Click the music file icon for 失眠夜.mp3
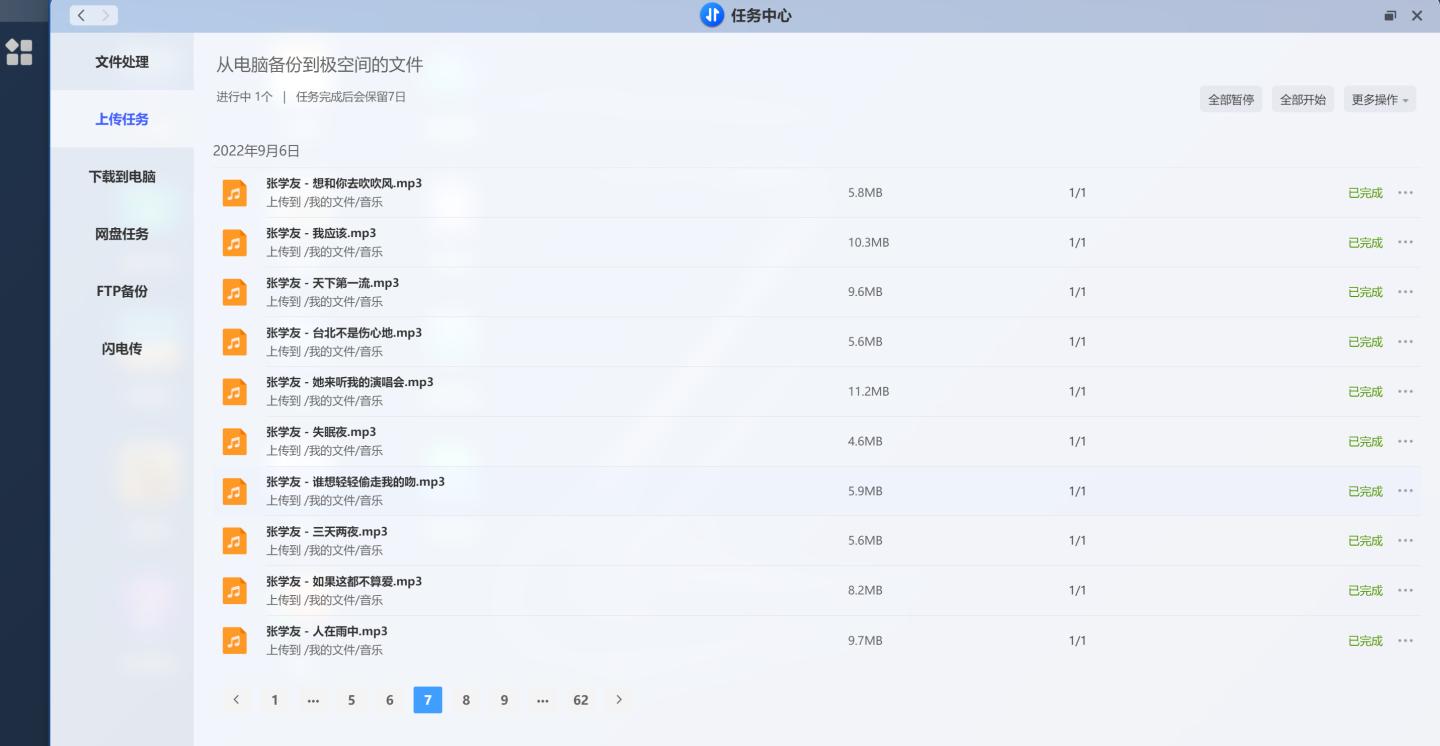 coord(234,441)
